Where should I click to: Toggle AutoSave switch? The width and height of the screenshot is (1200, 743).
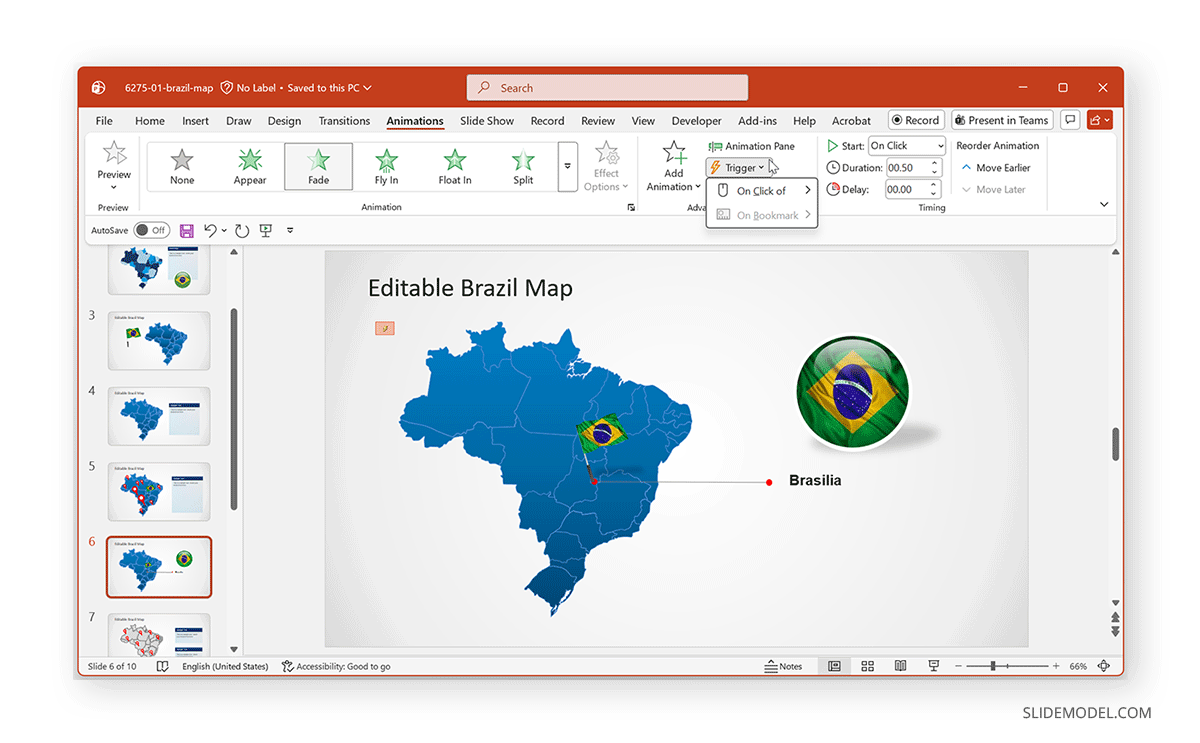click(x=150, y=230)
